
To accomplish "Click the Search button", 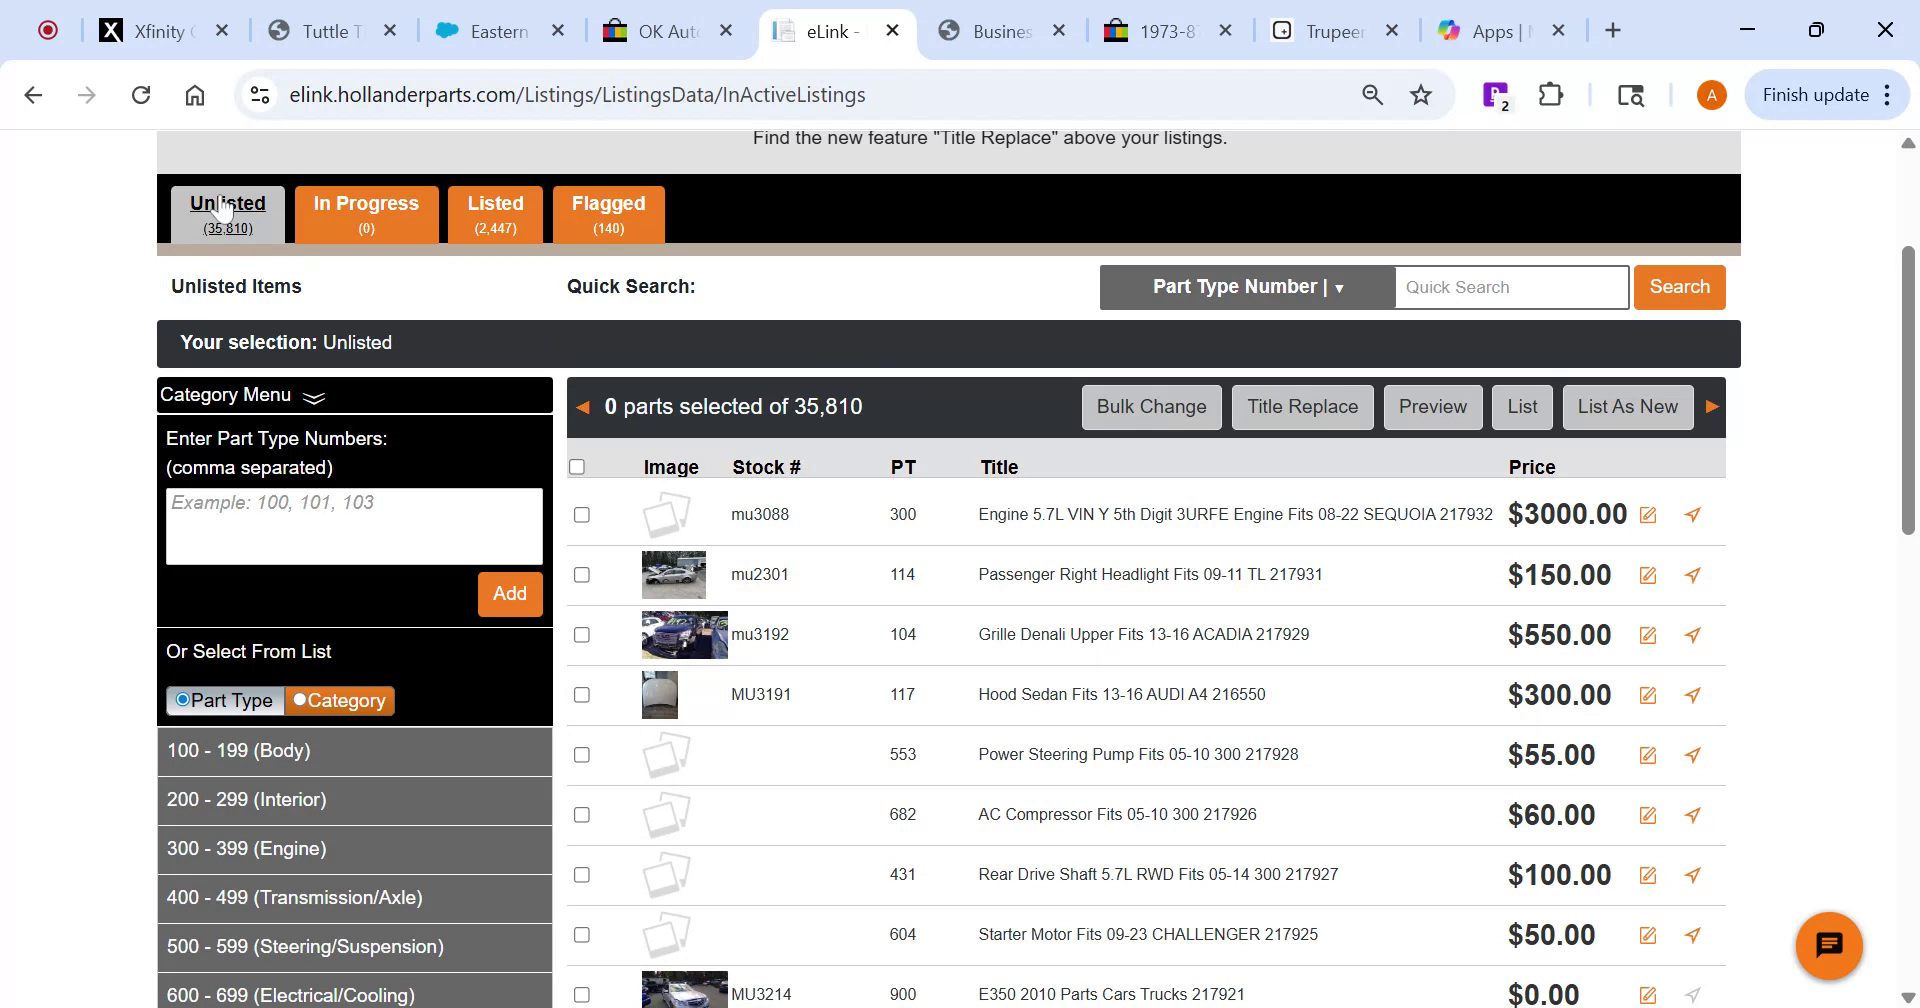I will coord(1679,287).
